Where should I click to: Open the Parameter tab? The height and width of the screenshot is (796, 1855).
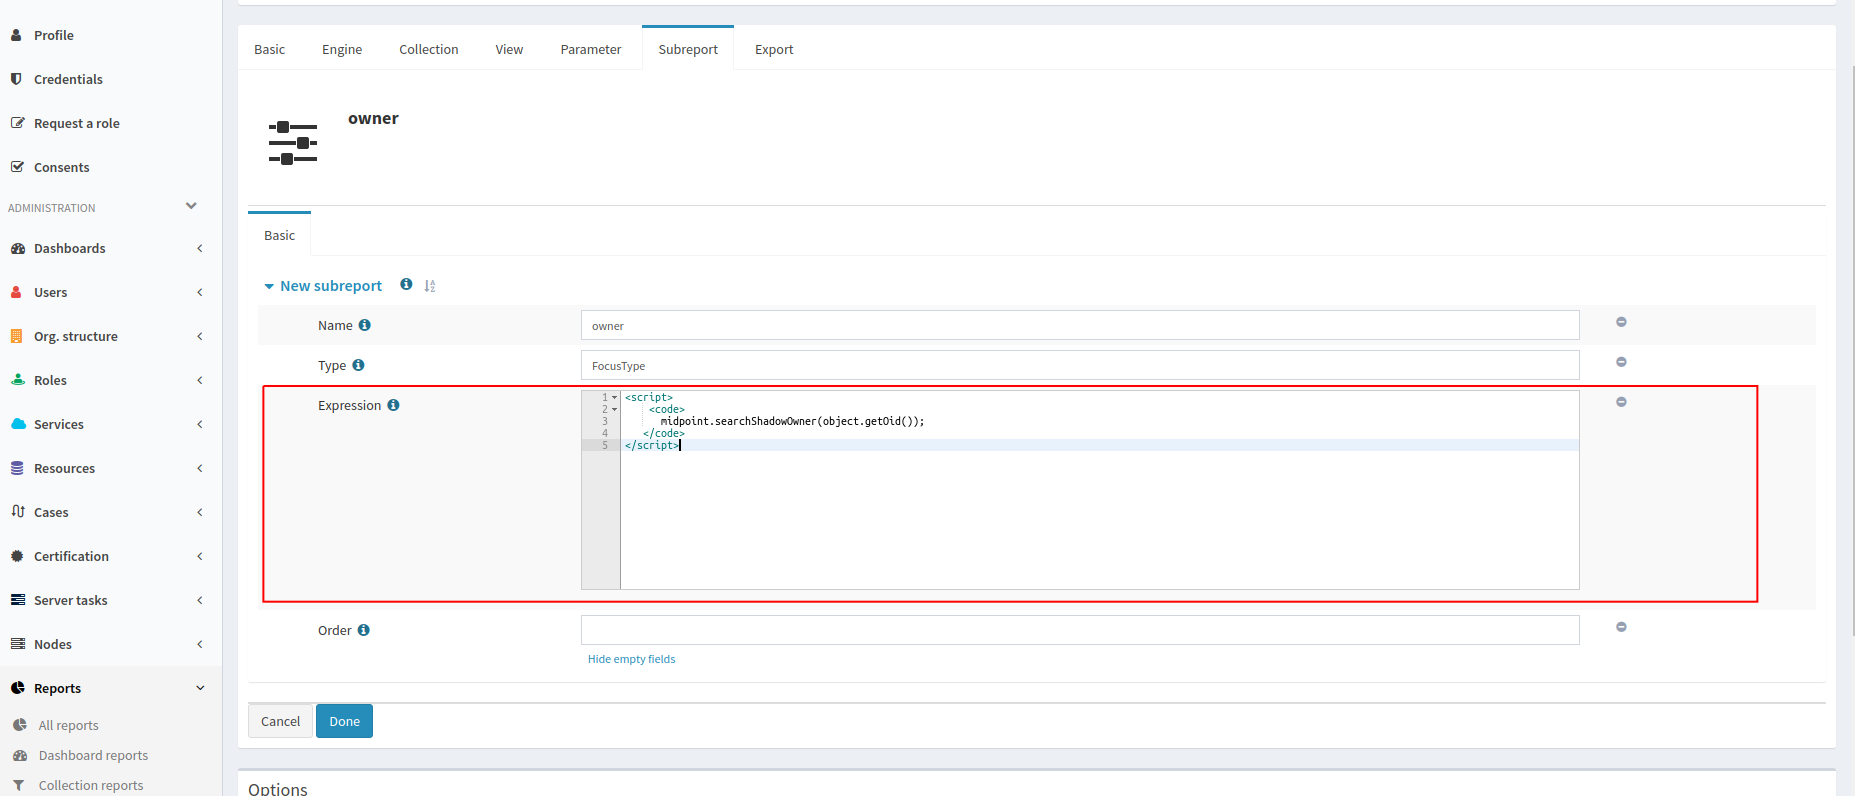pyautogui.click(x=590, y=49)
